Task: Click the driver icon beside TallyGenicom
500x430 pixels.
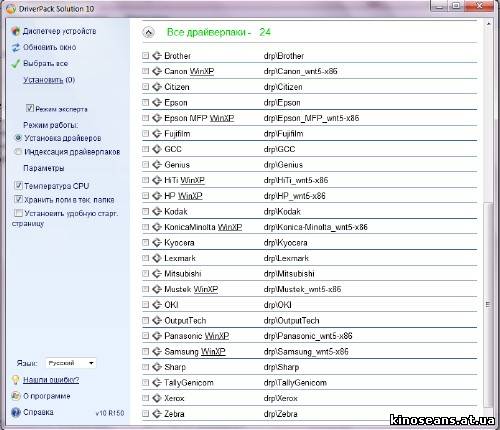Action: point(157,382)
